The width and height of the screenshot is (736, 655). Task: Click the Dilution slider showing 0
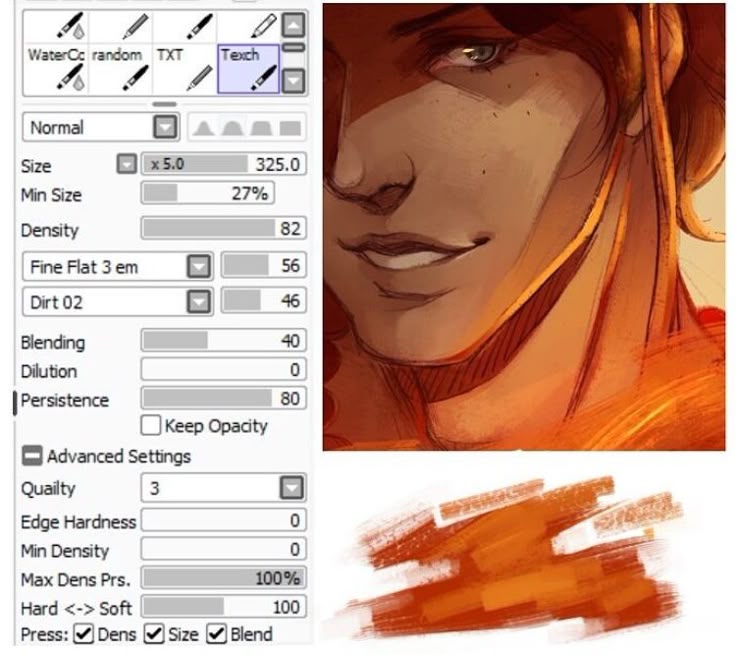223,370
